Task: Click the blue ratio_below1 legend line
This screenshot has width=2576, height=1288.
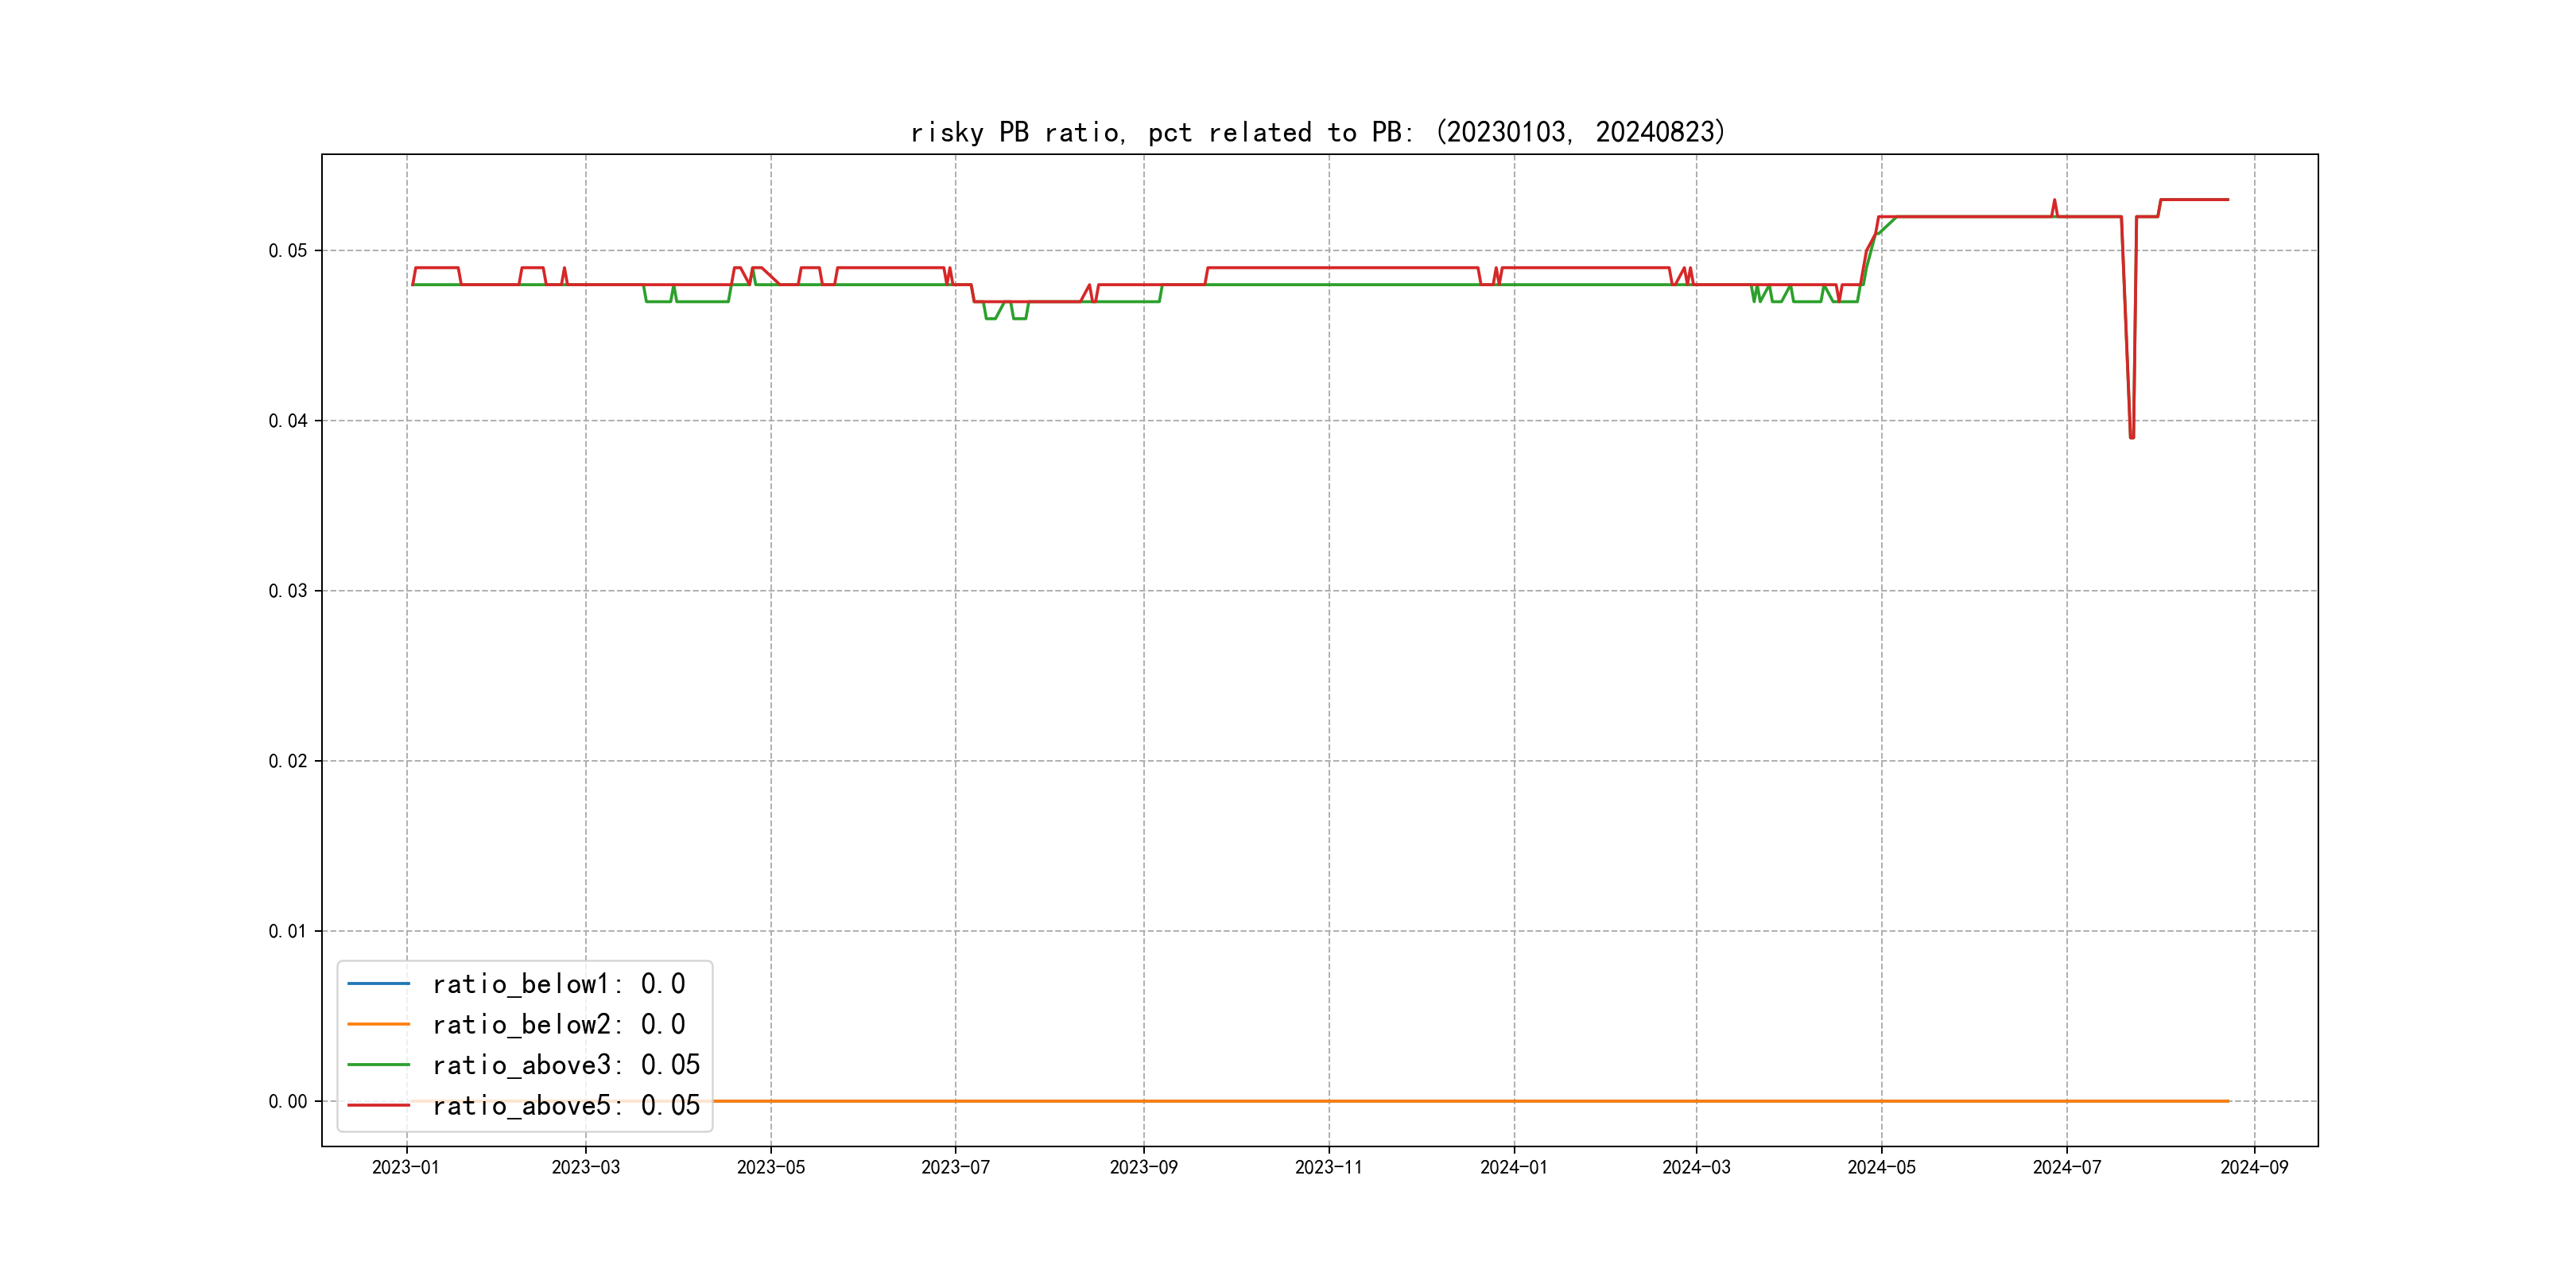Action: tap(378, 984)
